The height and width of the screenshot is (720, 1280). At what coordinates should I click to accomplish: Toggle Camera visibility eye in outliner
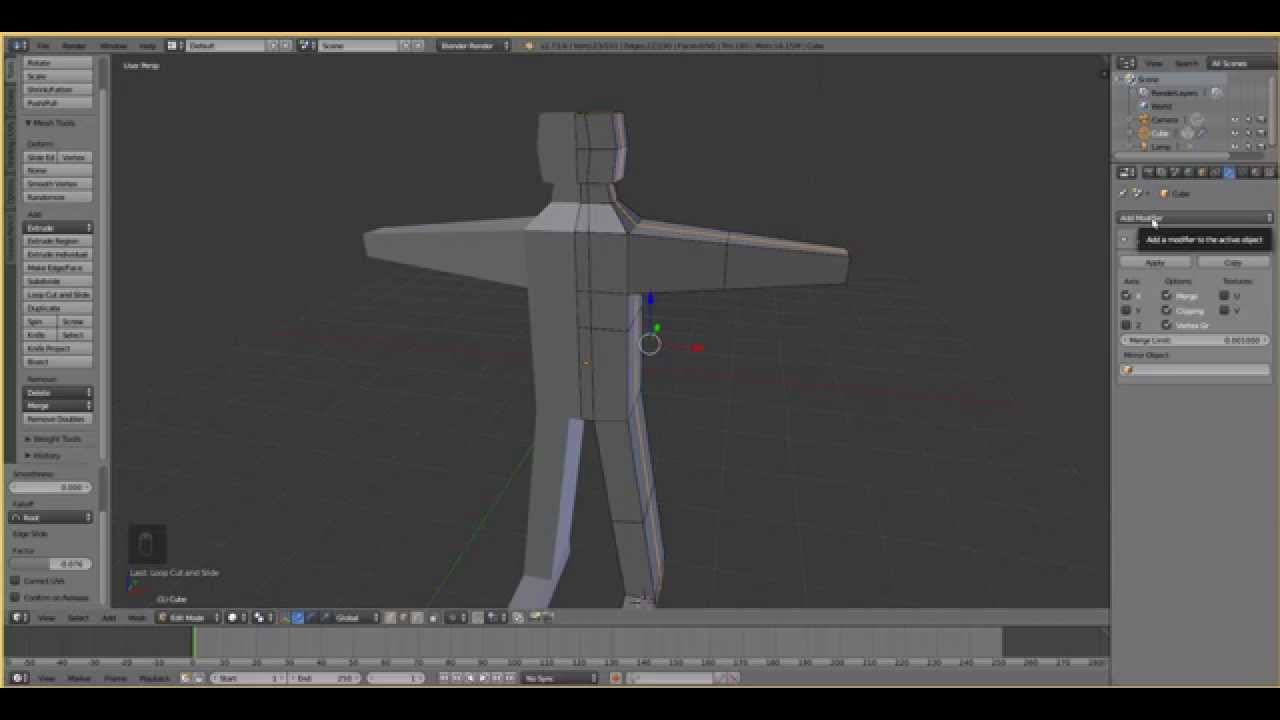click(1234, 119)
